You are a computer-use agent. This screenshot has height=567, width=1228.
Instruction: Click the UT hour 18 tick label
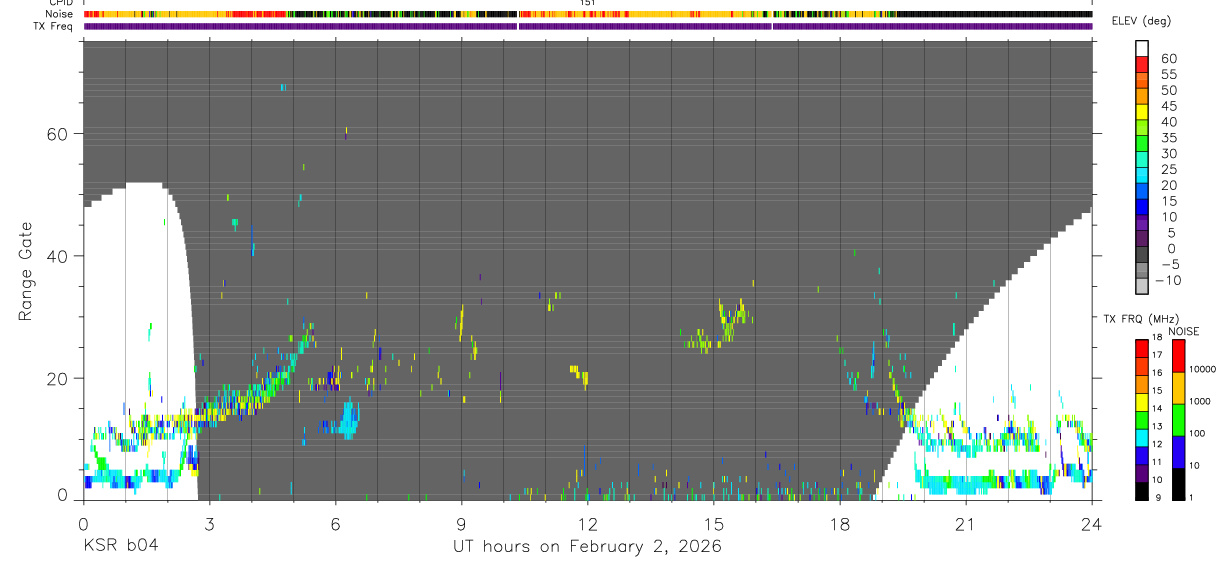point(840,523)
